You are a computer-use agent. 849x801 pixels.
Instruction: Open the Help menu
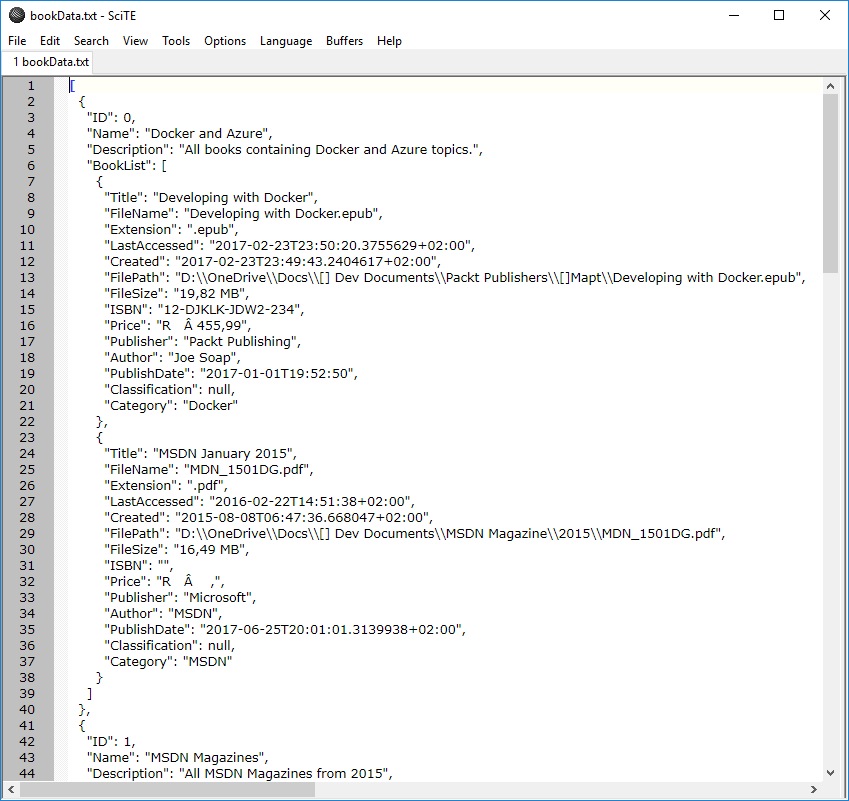point(389,41)
